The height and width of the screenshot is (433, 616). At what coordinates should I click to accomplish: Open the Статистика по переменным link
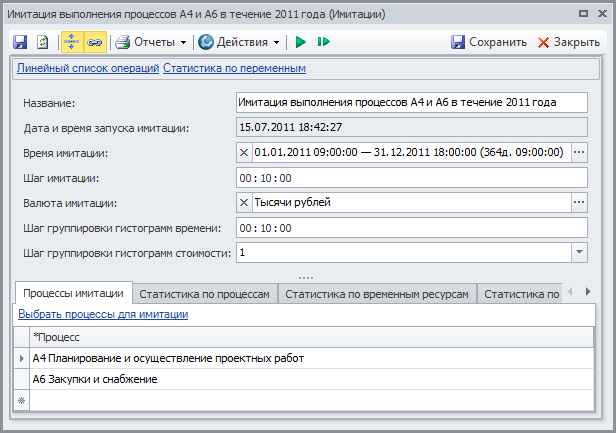tap(234, 68)
